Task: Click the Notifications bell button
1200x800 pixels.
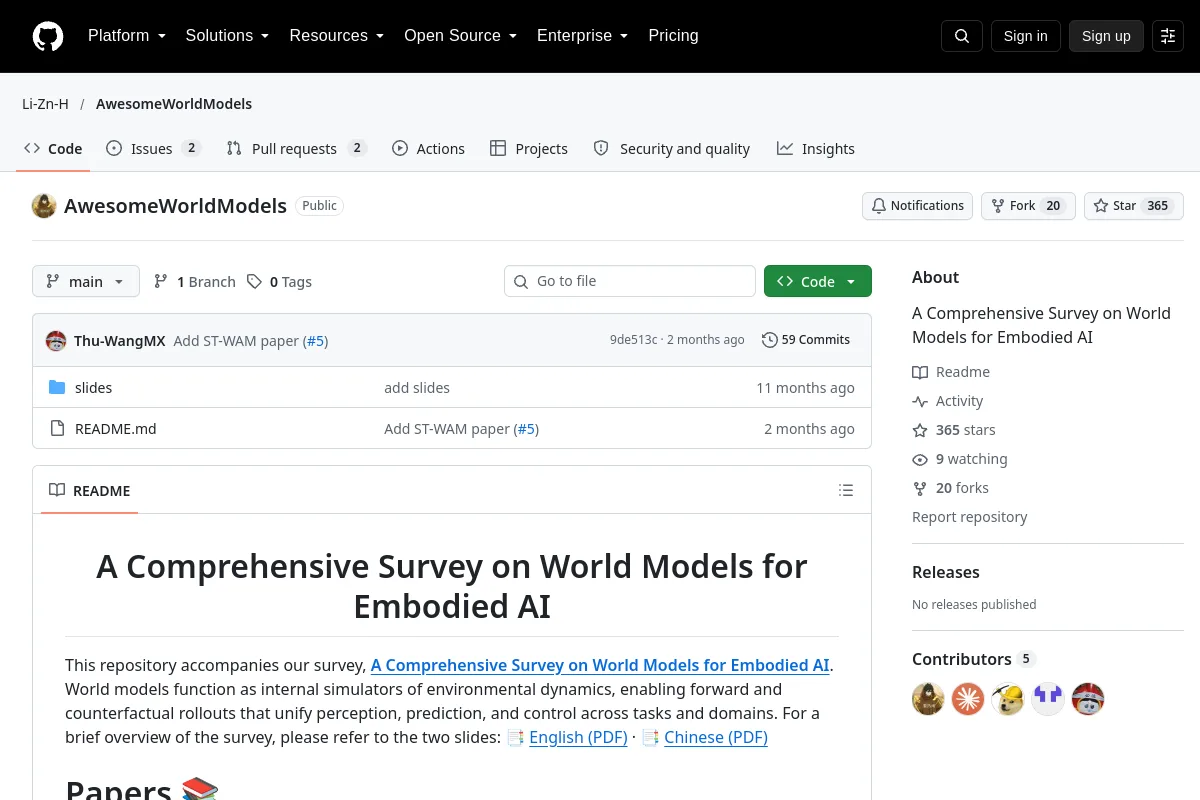Action: point(917,206)
